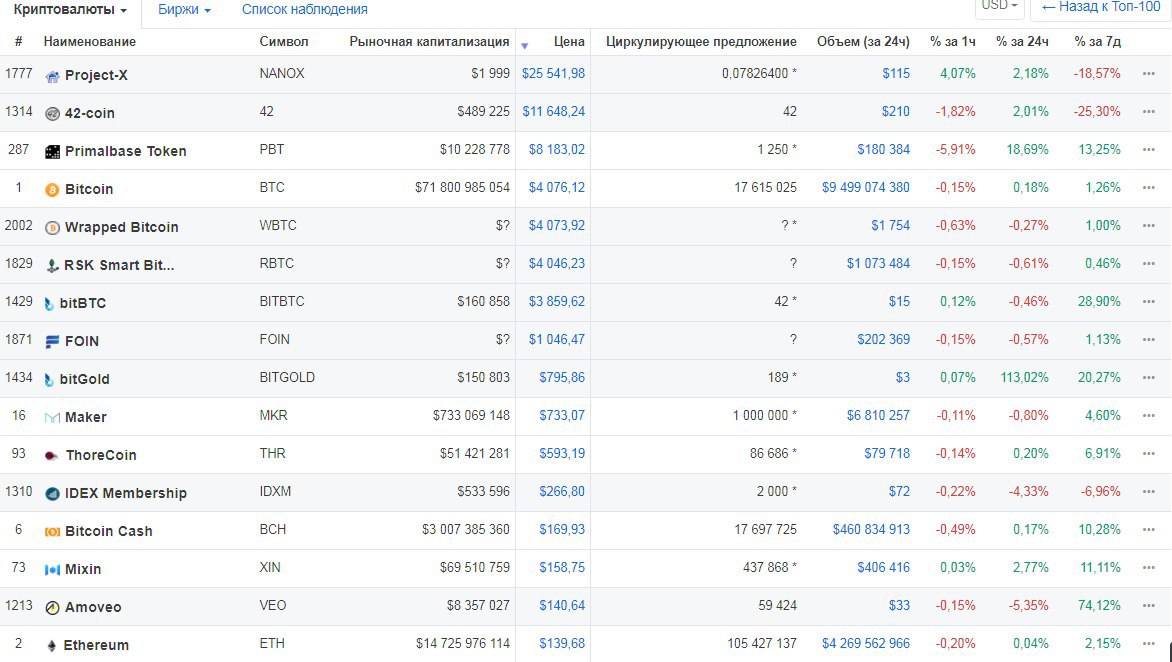Click bitGold 24h change 113,02%
Image resolution: width=1172 pixels, height=662 pixels.
1024,377
